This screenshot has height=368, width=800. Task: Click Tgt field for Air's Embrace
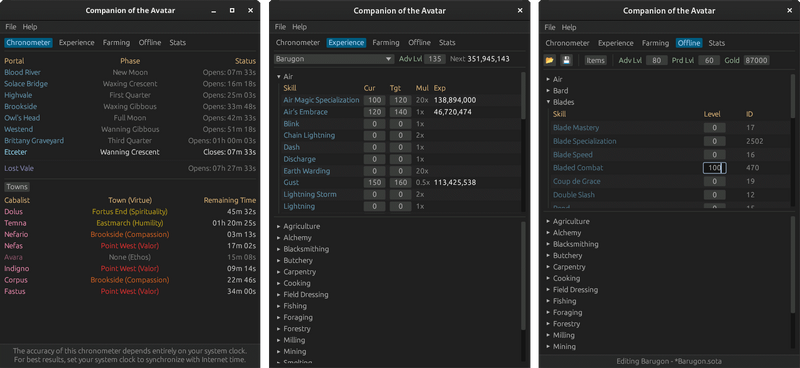(401, 112)
